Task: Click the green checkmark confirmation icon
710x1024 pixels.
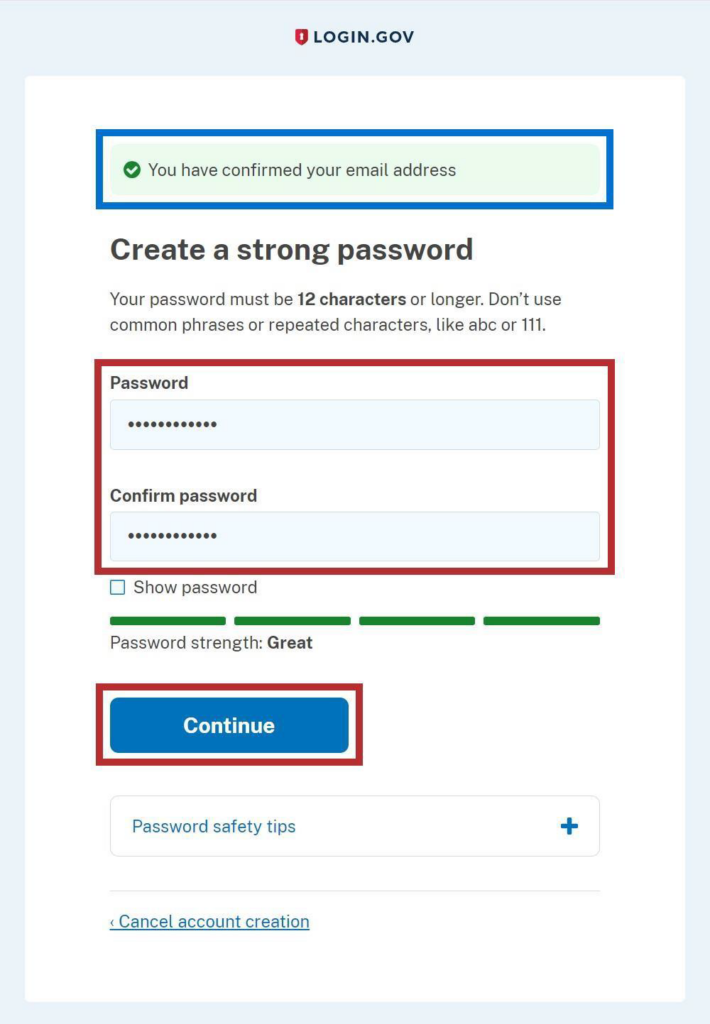Action: click(131, 170)
